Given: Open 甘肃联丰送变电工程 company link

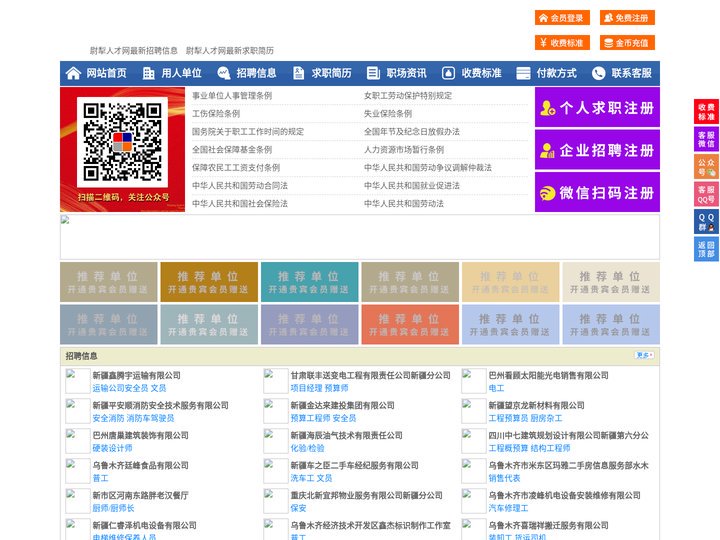Looking at the screenshot, I should pos(370,375).
